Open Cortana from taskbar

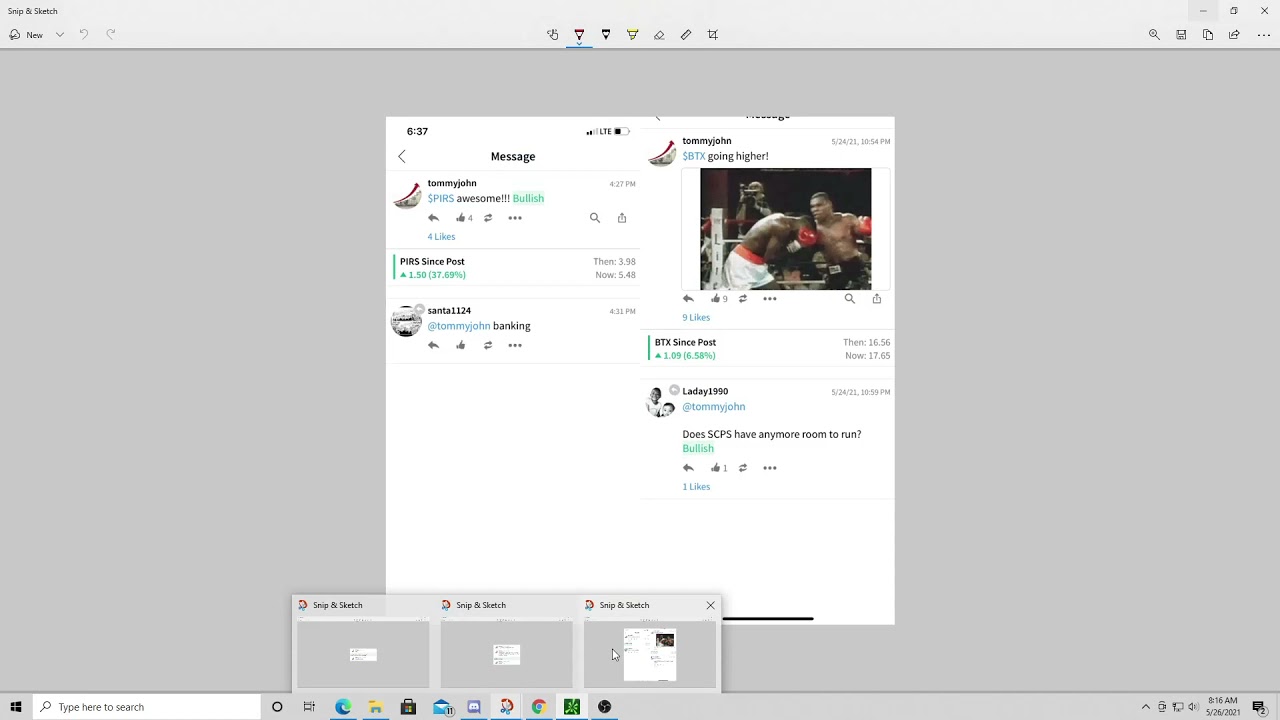[x=277, y=707]
